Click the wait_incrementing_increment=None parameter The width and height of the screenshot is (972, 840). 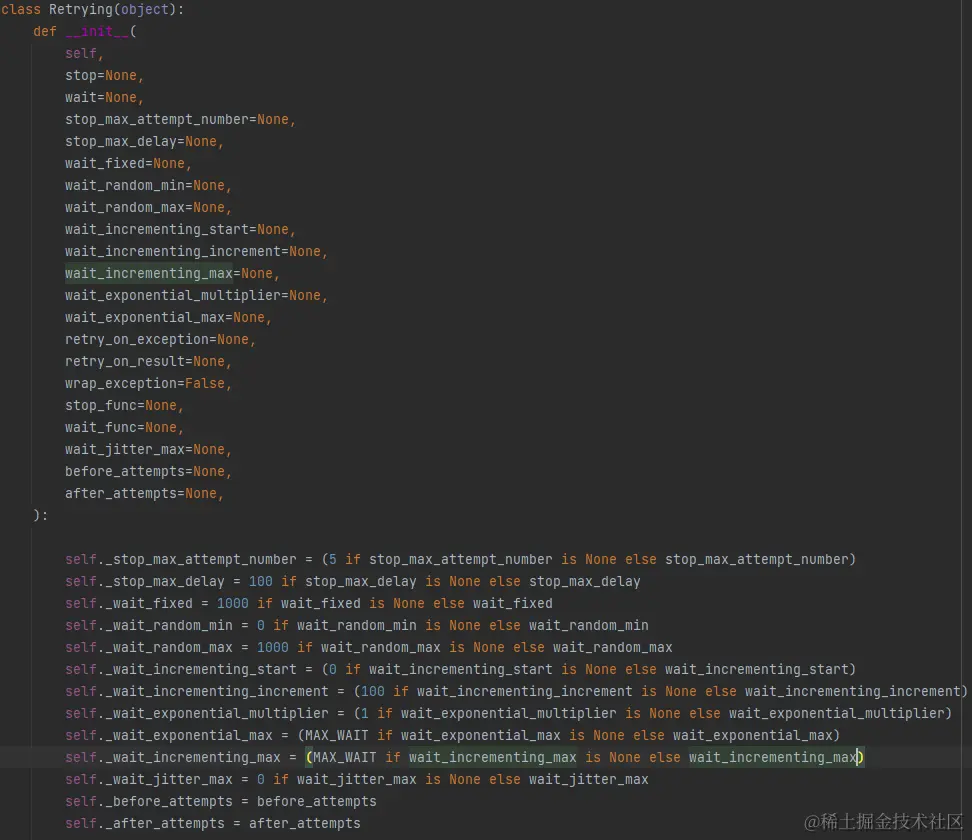click(x=197, y=251)
